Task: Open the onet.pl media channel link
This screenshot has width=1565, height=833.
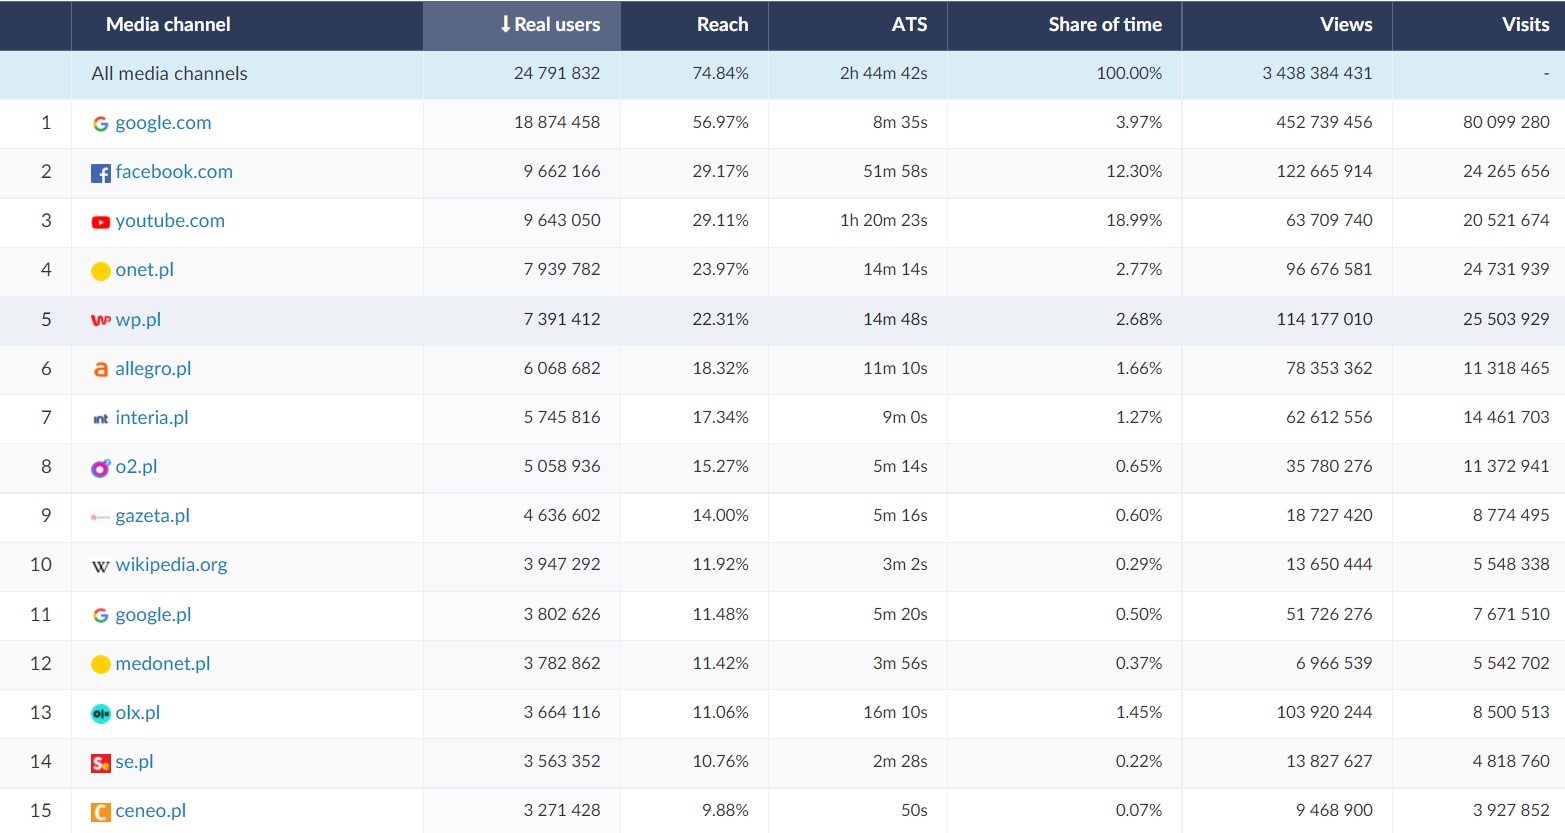Action: (145, 270)
